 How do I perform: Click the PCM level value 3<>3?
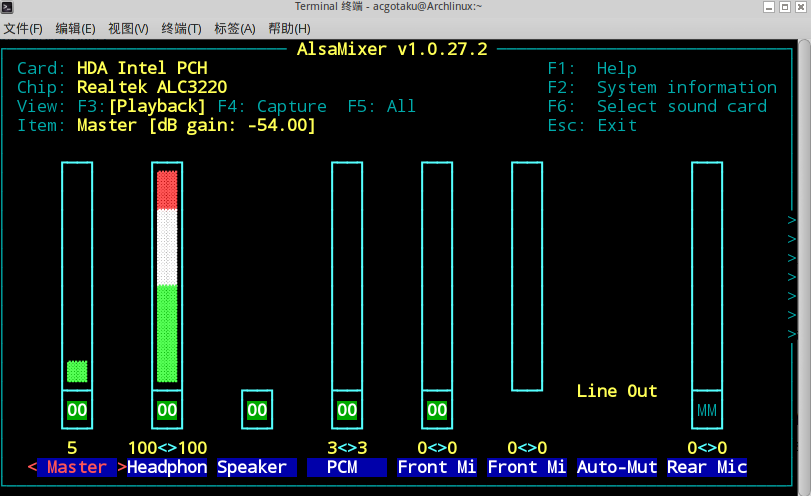pyautogui.click(x=347, y=448)
